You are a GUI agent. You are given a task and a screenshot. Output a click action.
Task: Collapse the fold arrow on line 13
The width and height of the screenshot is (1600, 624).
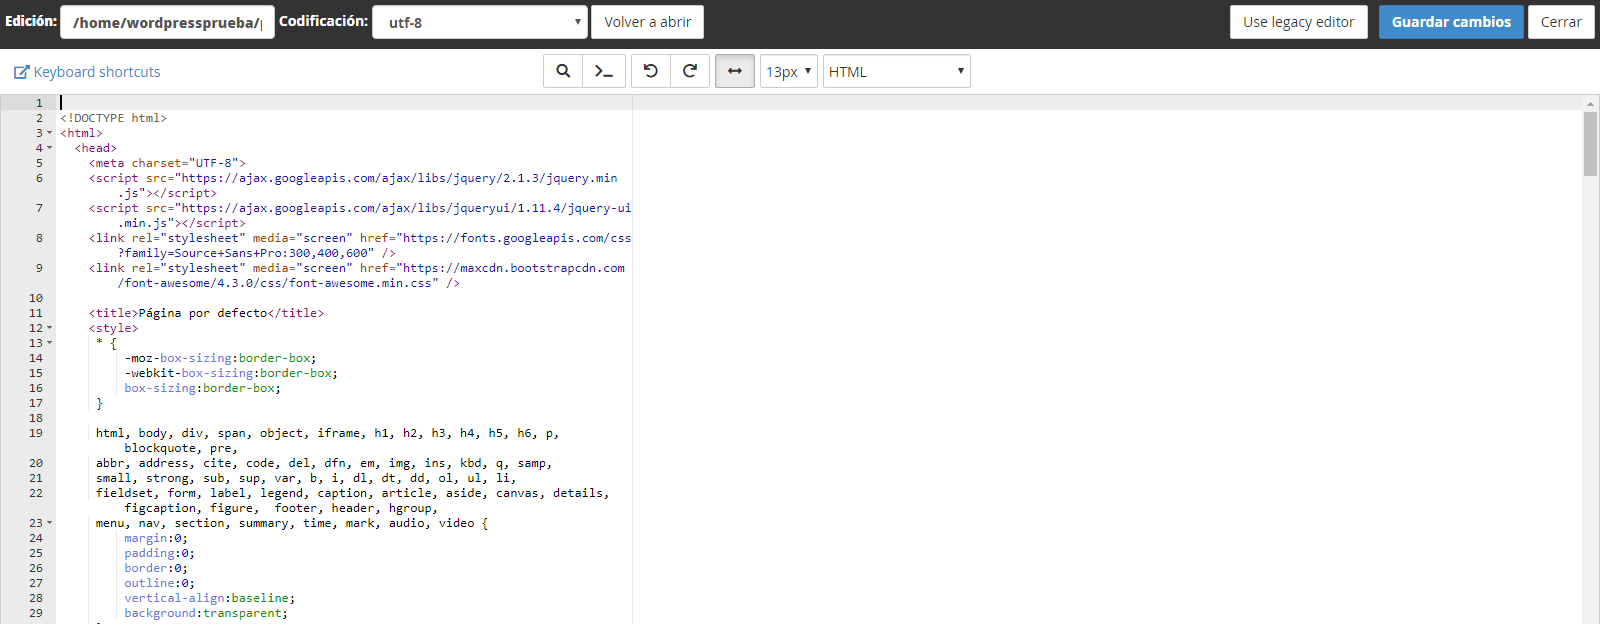pos(50,343)
